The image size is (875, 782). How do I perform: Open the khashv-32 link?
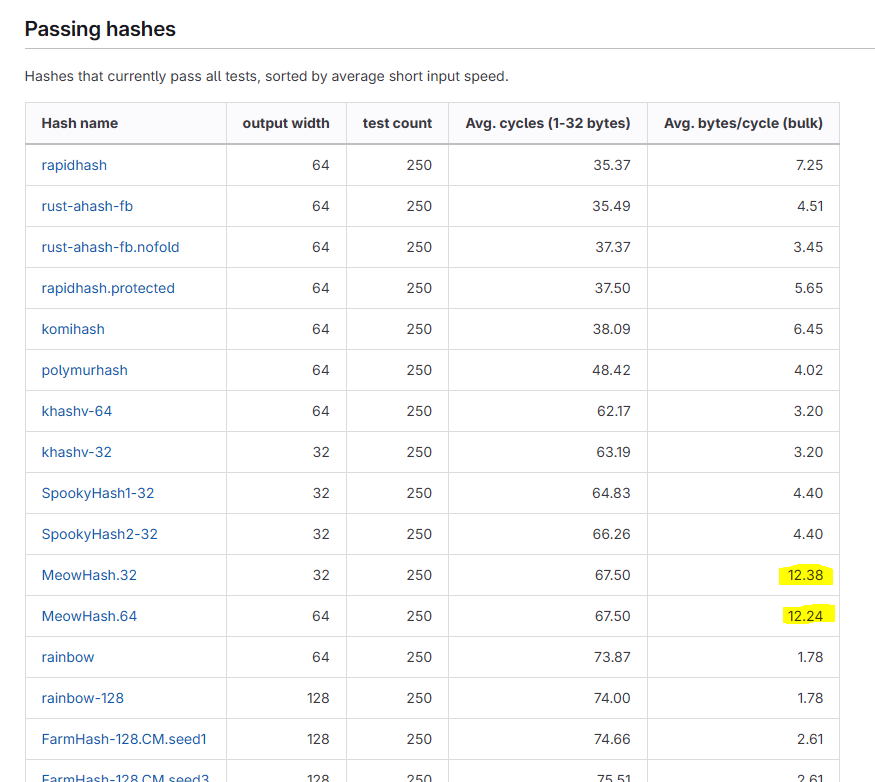coord(76,452)
